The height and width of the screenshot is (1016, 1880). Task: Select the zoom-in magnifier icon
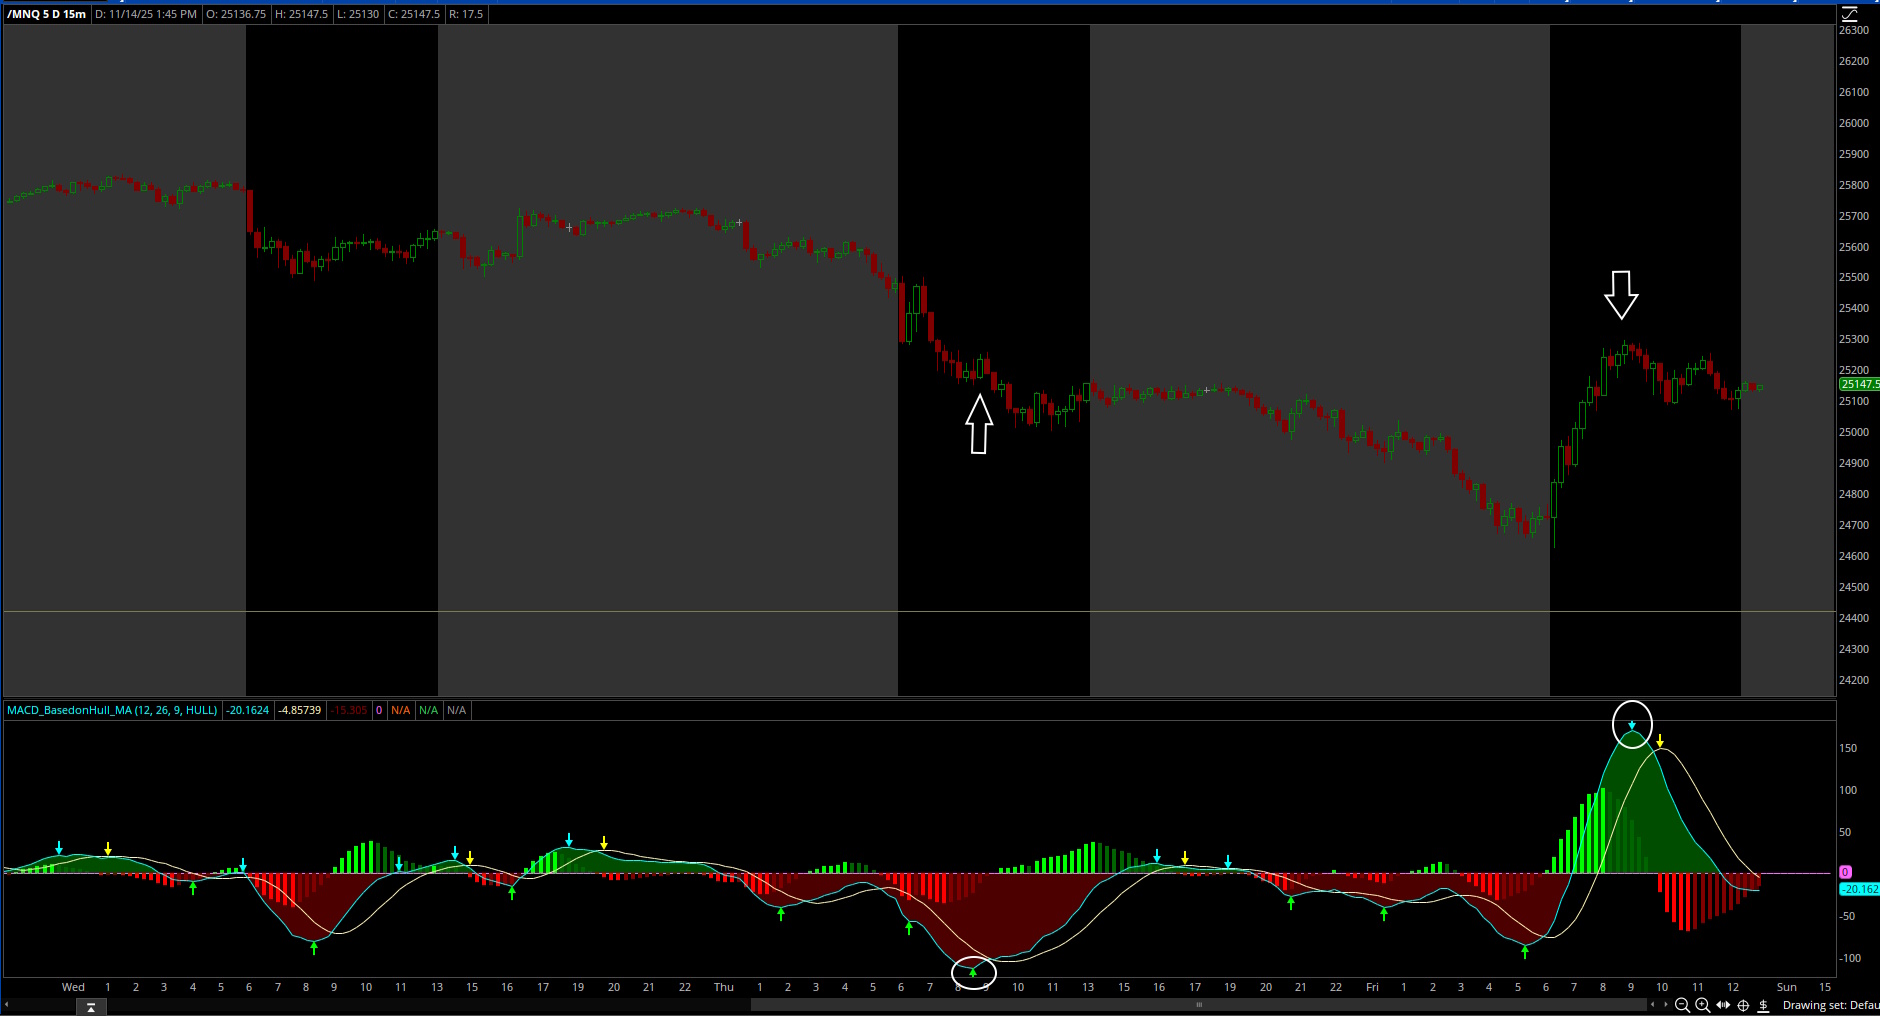tap(1702, 1005)
